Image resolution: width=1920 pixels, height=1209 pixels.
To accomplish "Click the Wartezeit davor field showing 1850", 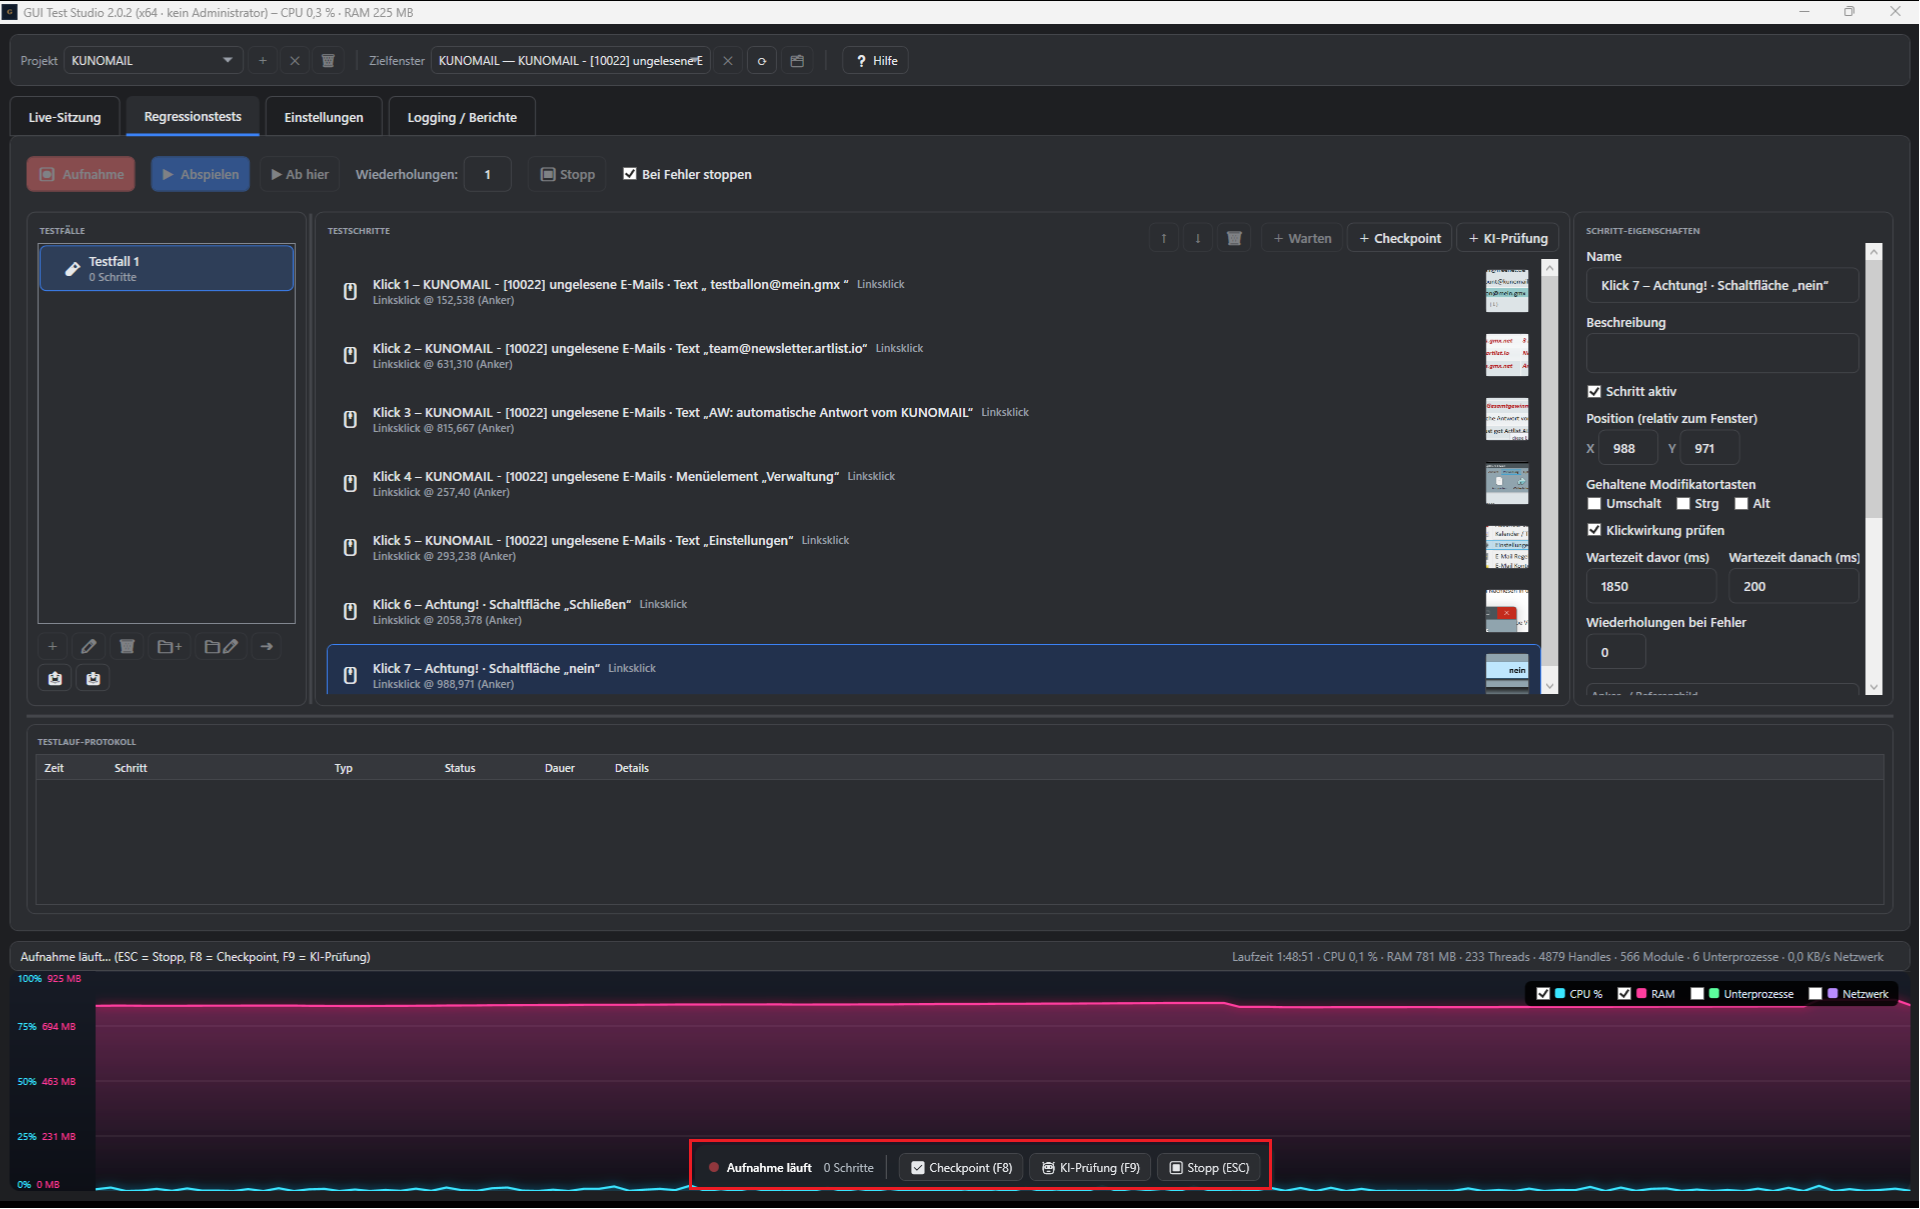I will coord(1651,587).
